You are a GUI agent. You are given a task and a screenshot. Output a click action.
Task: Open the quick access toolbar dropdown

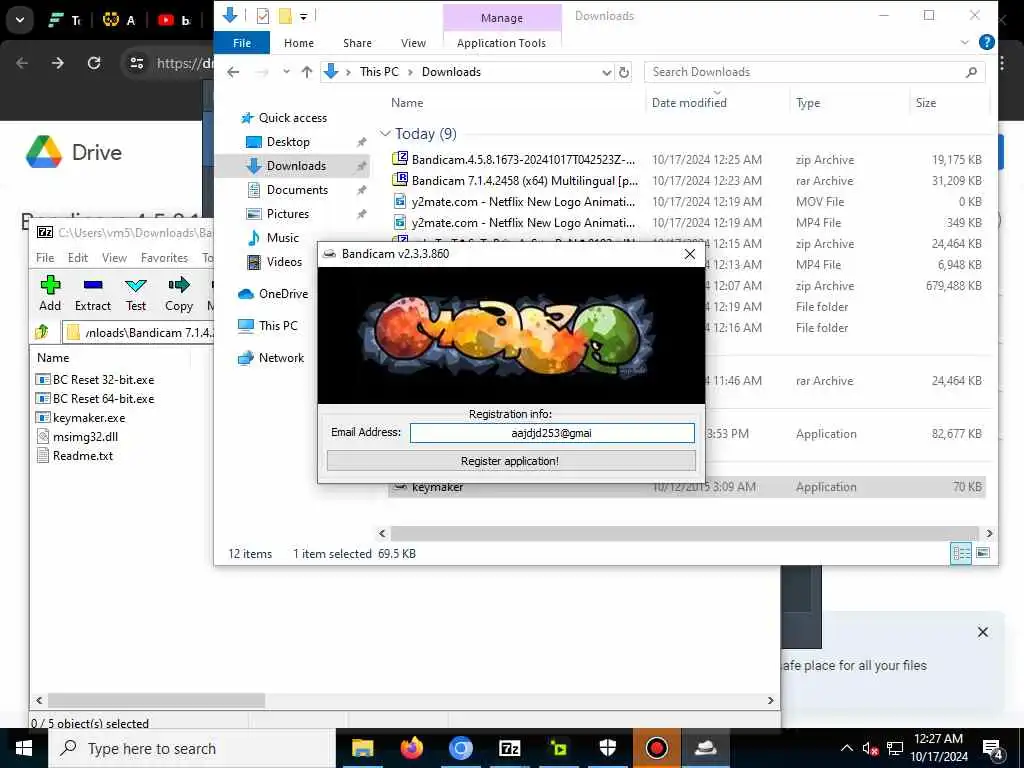click(304, 16)
